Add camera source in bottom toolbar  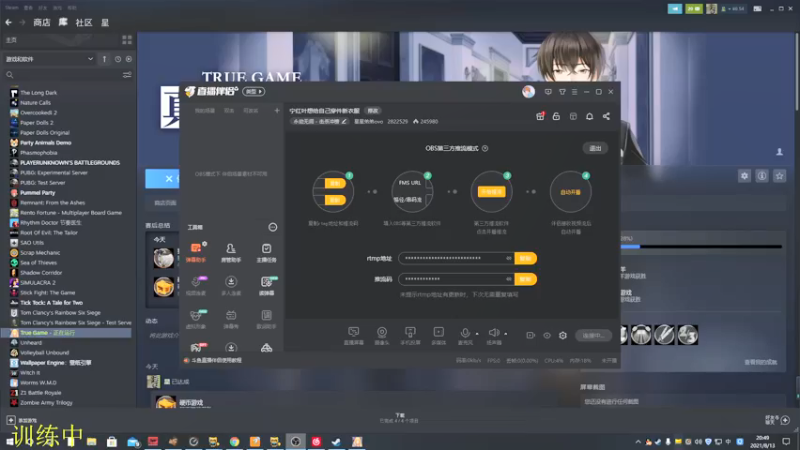point(382,335)
